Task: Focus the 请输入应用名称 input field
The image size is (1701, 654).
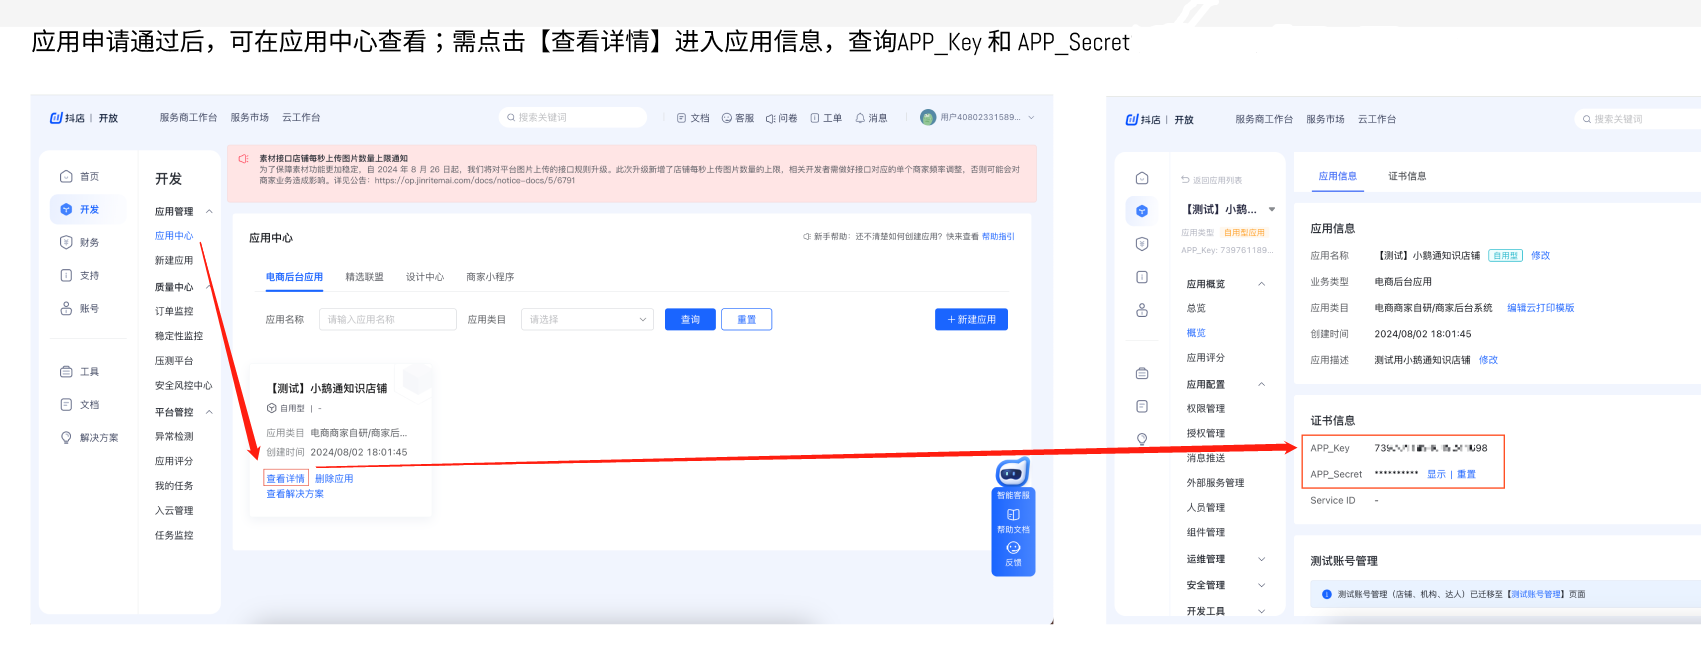Action: click(388, 319)
